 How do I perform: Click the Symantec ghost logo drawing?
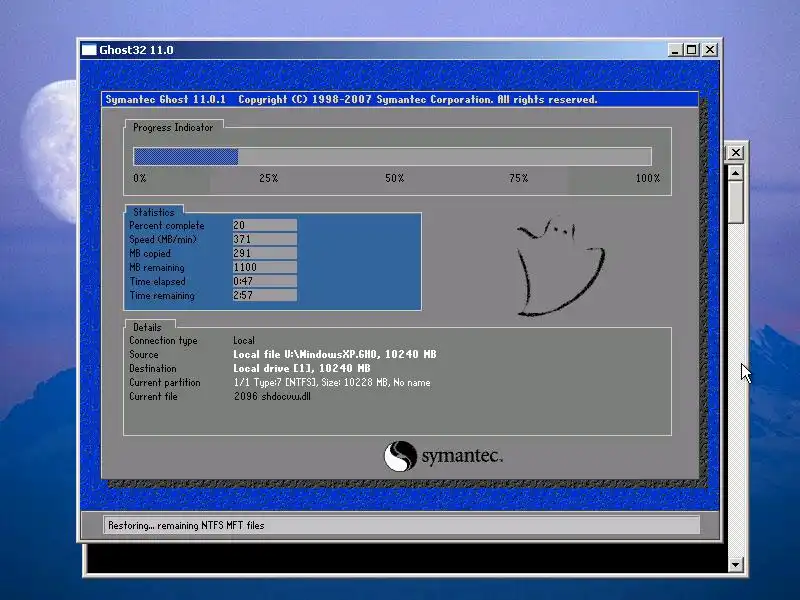coord(561,267)
